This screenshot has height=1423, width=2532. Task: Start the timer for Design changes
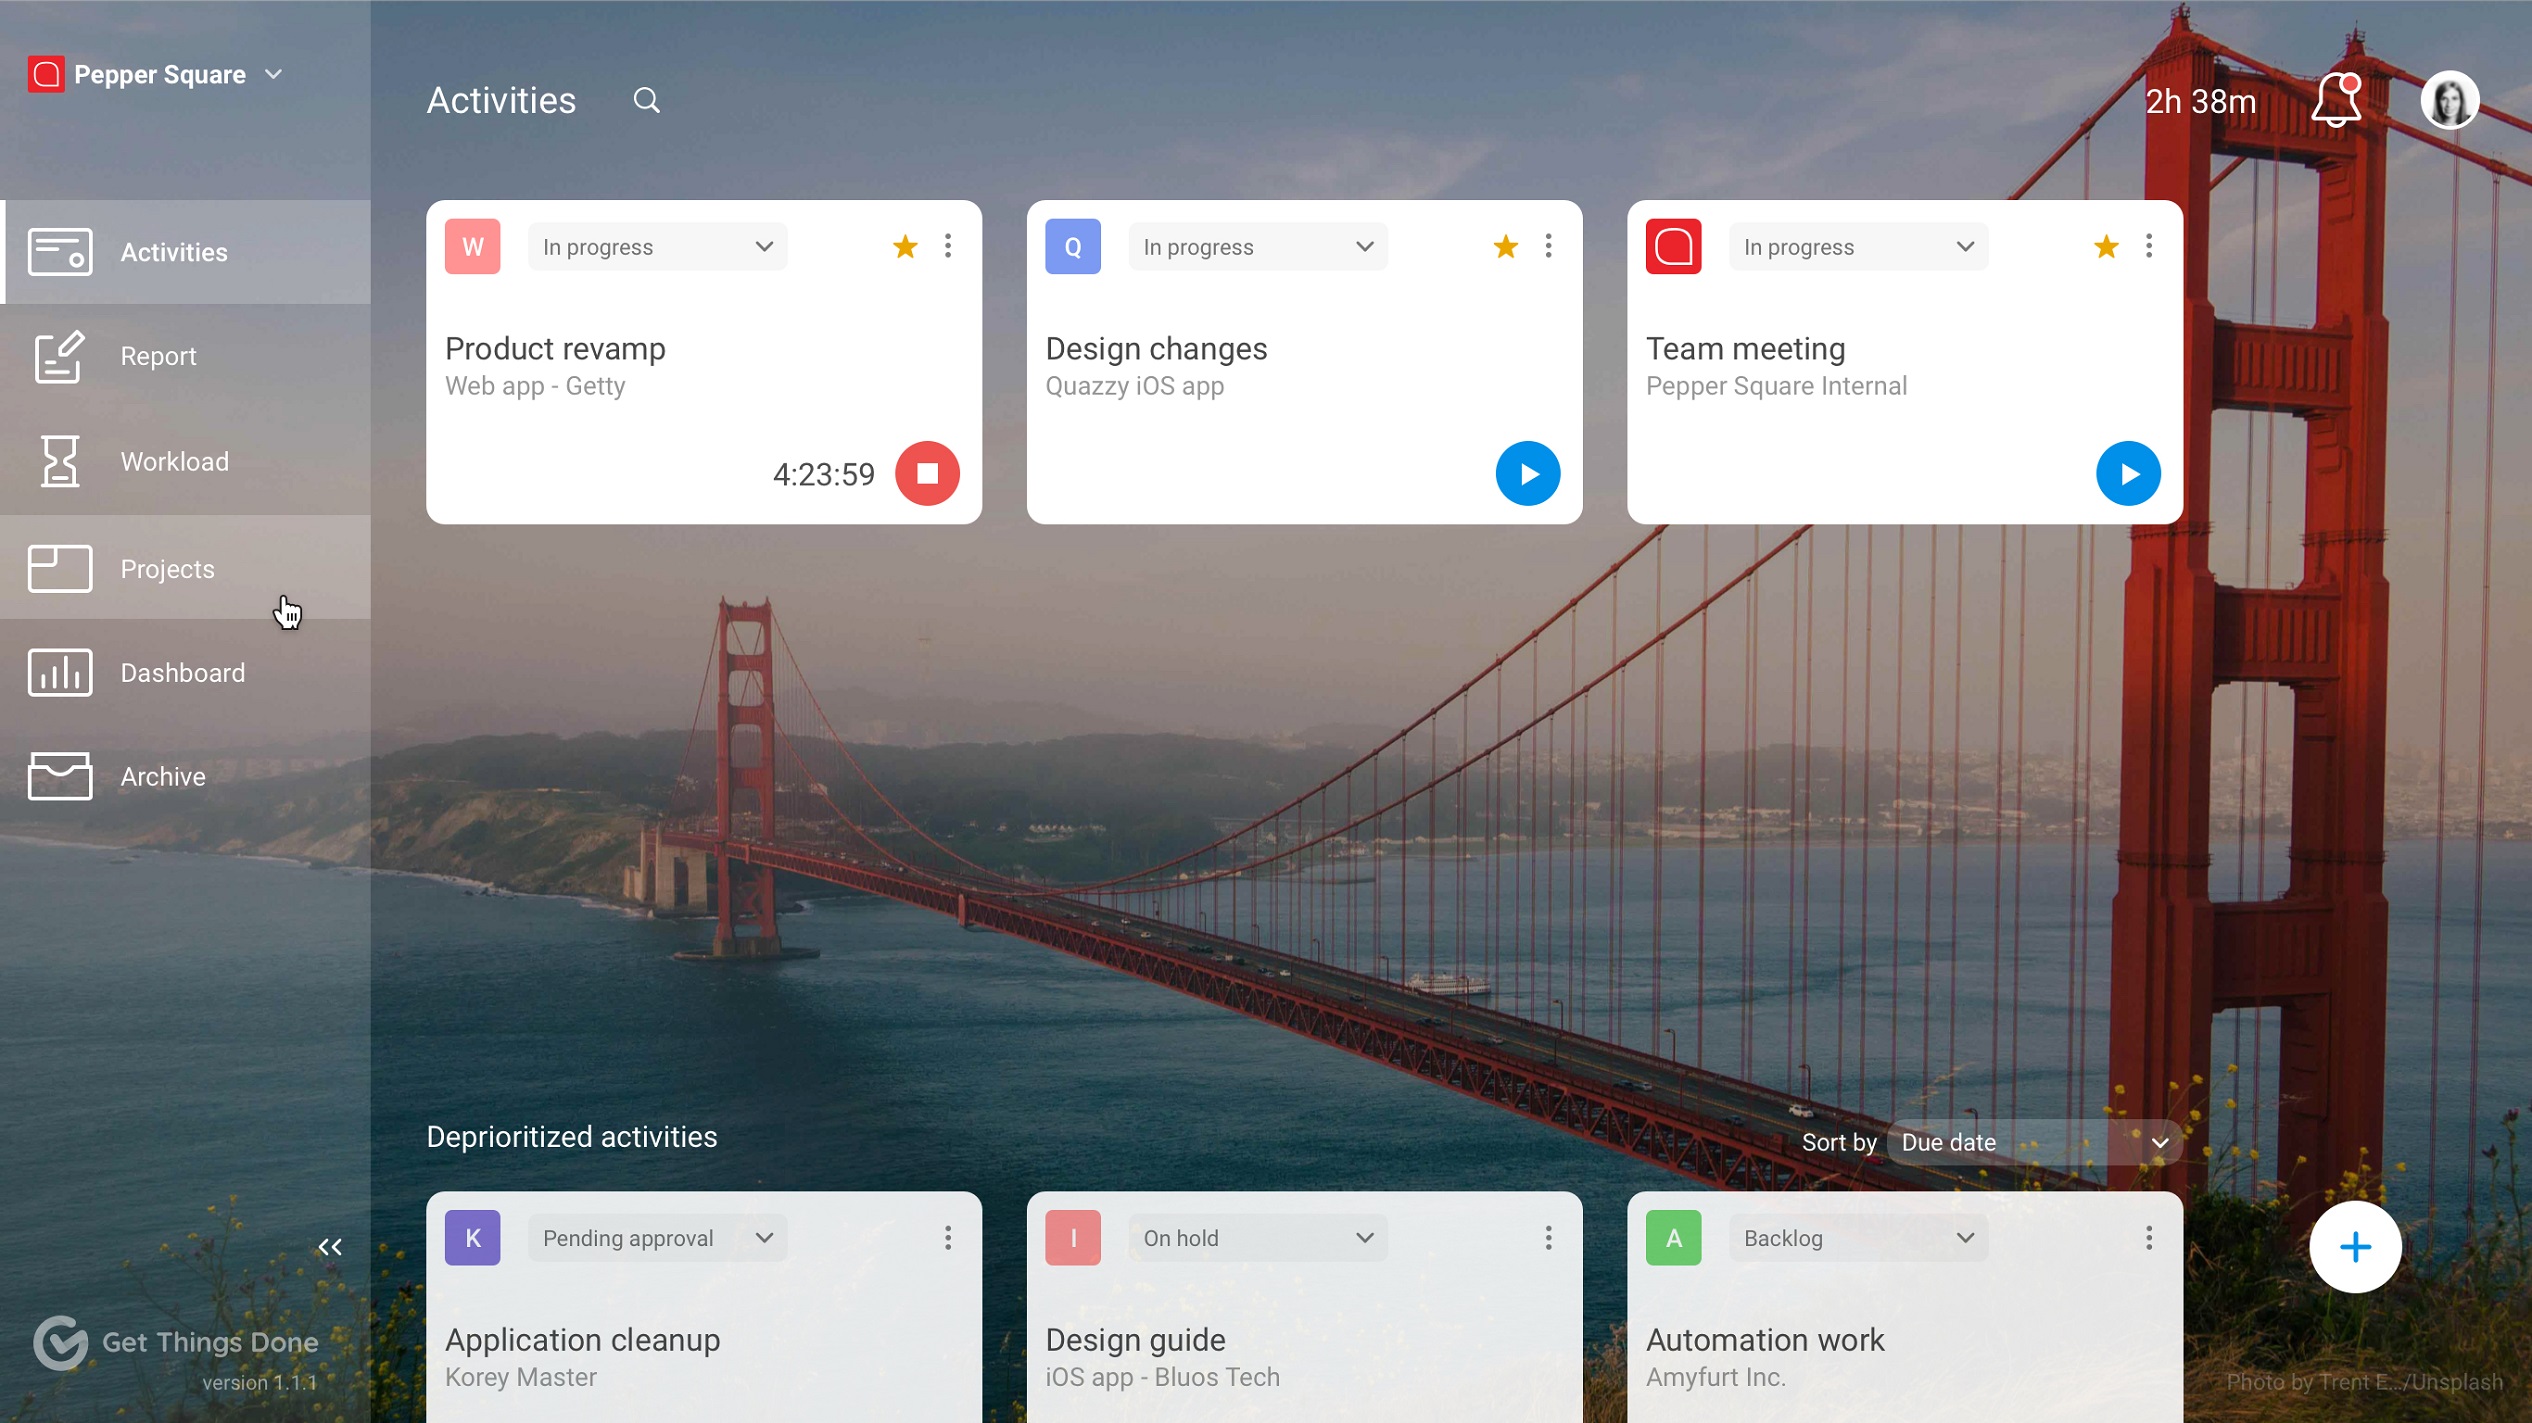point(1526,473)
